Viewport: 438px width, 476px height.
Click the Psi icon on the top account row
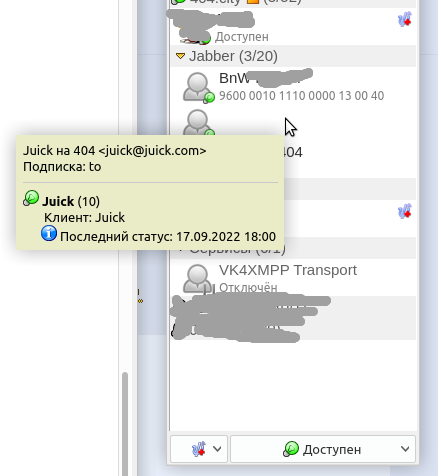point(405,20)
